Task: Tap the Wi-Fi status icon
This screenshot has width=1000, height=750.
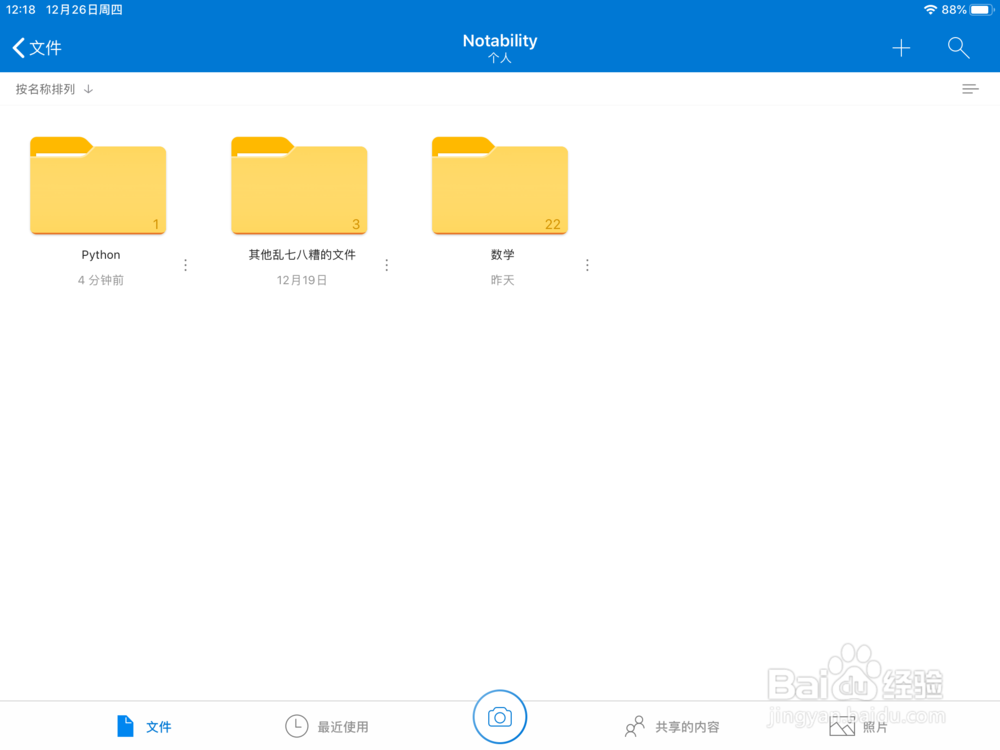Action: pyautogui.click(x=930, y=10)
